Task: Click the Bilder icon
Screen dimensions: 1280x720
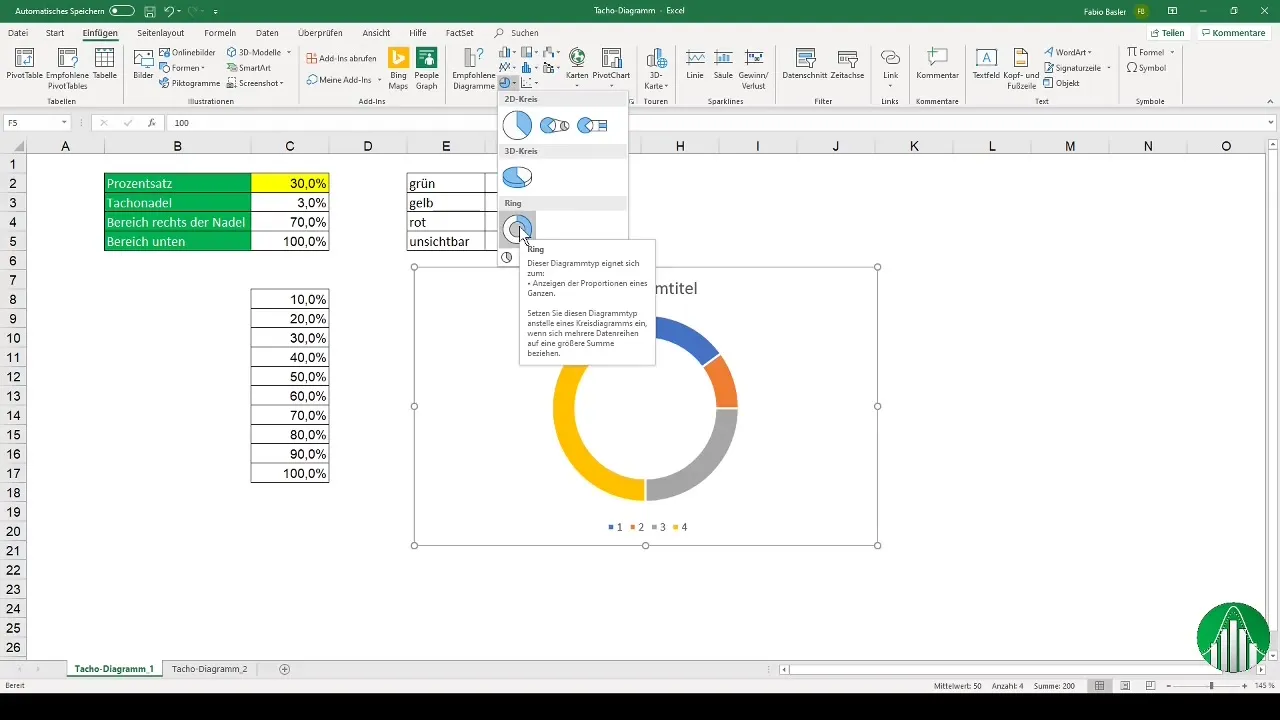Action: (x=143, y=63)
